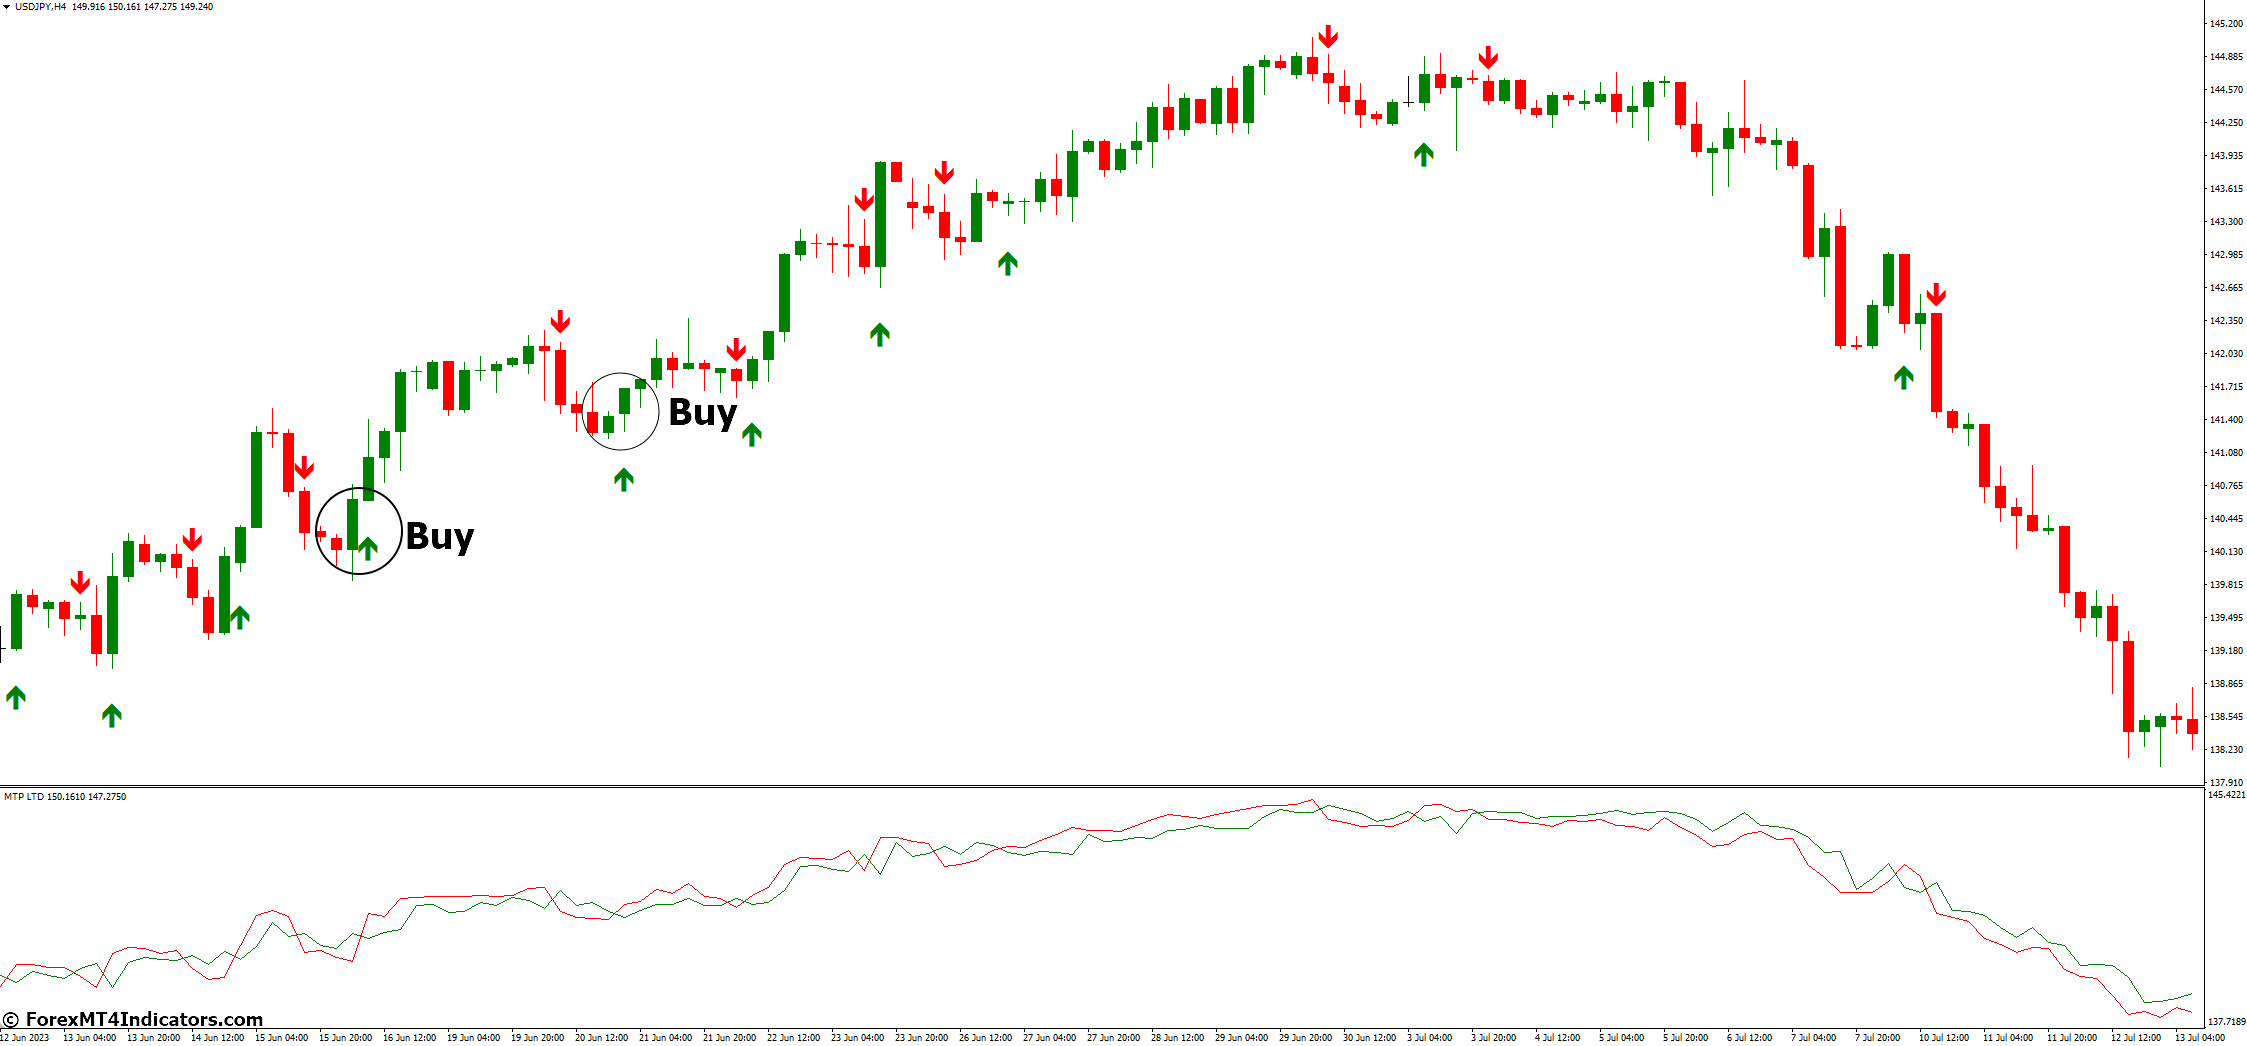
Task: Click the 145.200 price on the right axis
Action: (x=2225, y=23)
